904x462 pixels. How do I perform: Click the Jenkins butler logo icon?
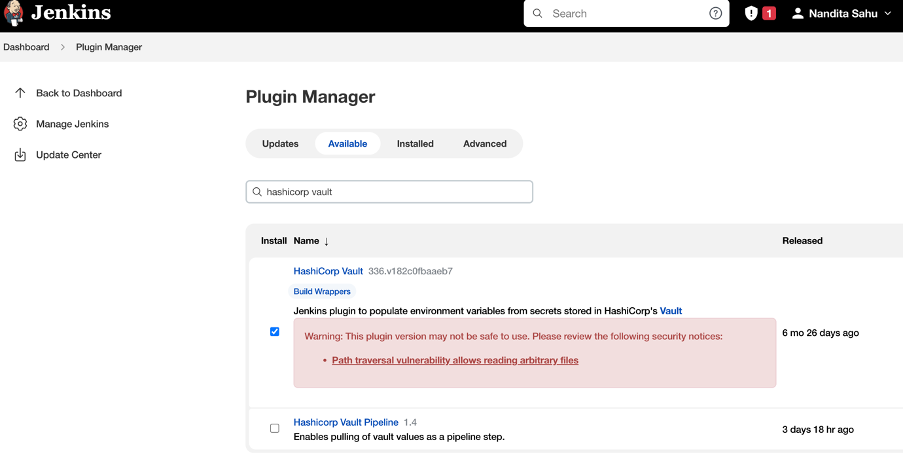[13, 13]
